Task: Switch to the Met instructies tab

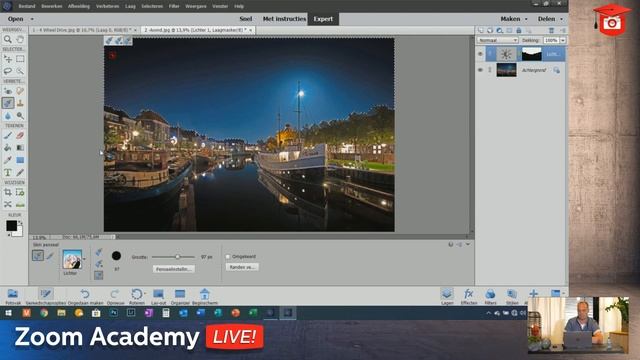Action: [x=284, y=19]
